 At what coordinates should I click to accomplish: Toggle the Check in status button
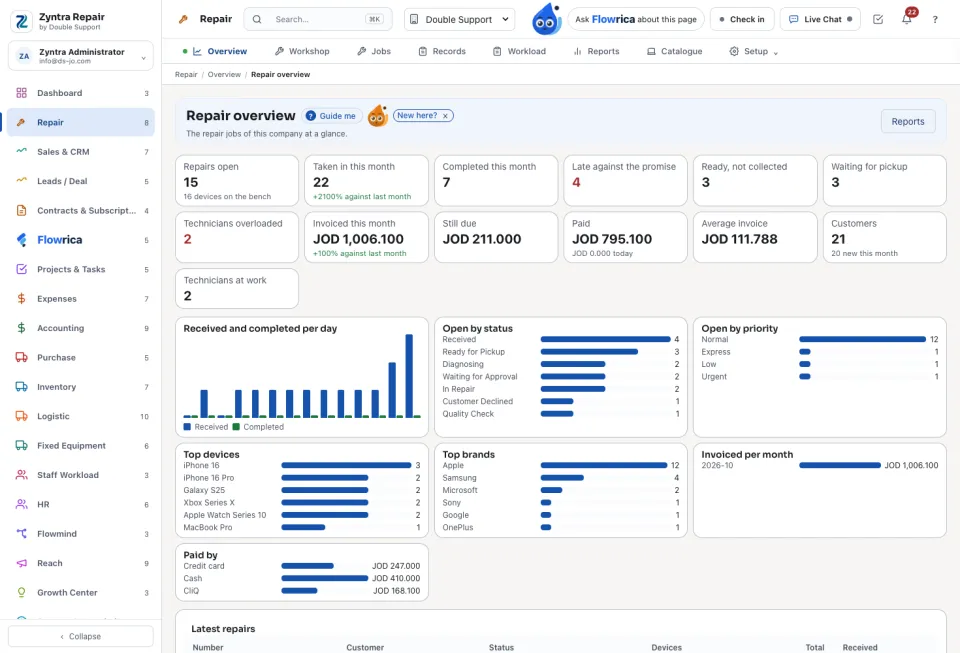pyautogui.click(x=742, y=20)
